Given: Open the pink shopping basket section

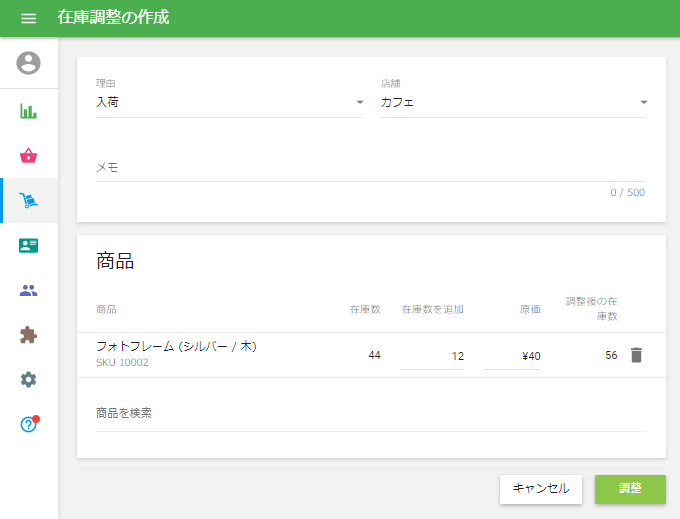Looking at the screenshot, I should (29, 156).
